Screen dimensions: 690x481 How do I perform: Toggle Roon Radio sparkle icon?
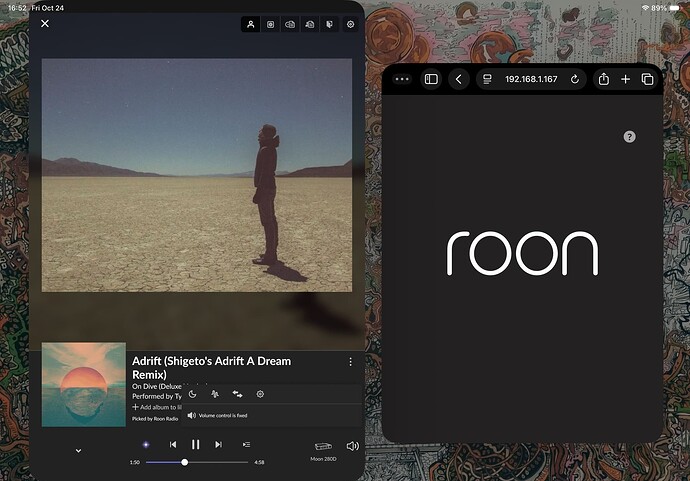click(146, 444)
